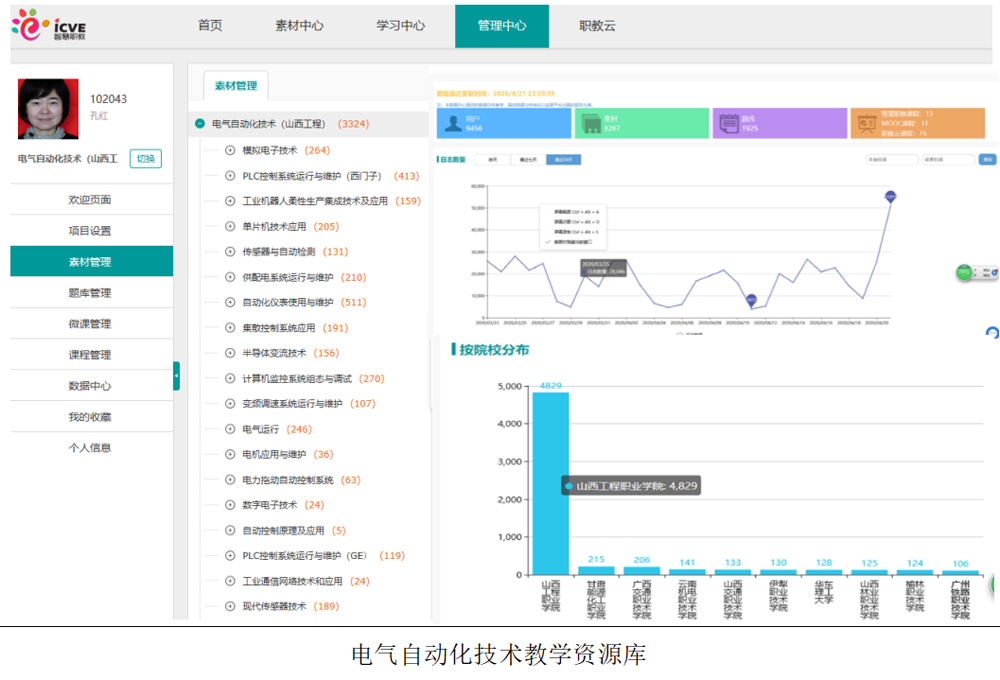Screen dimensions: 1000x680
Task: Click the ICVE logo in header
Action: [x=50, y=25]
